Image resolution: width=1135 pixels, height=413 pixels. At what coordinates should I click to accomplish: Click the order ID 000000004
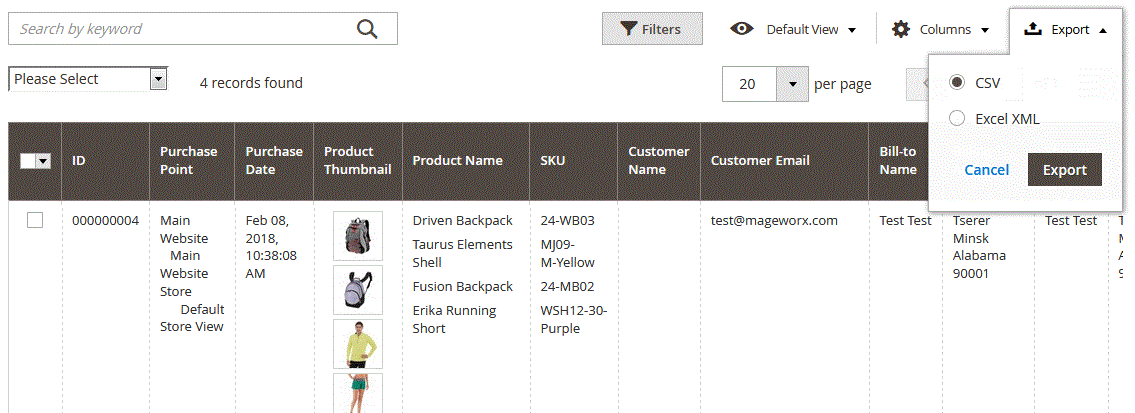click(x=106, y=221)
